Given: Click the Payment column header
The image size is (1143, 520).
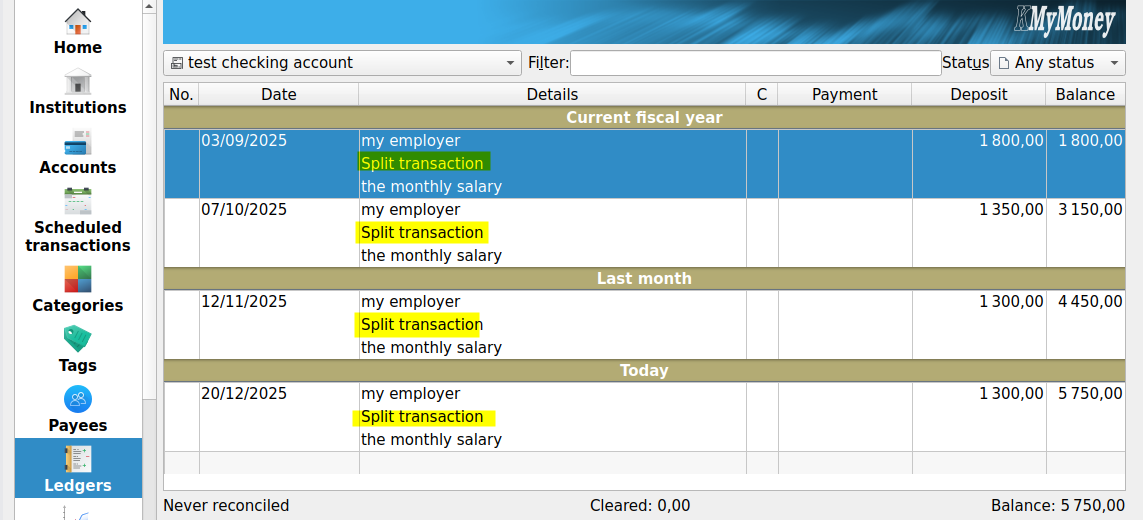Looking at the screenshot, I should pyautogui.click(x=844, y=95).
